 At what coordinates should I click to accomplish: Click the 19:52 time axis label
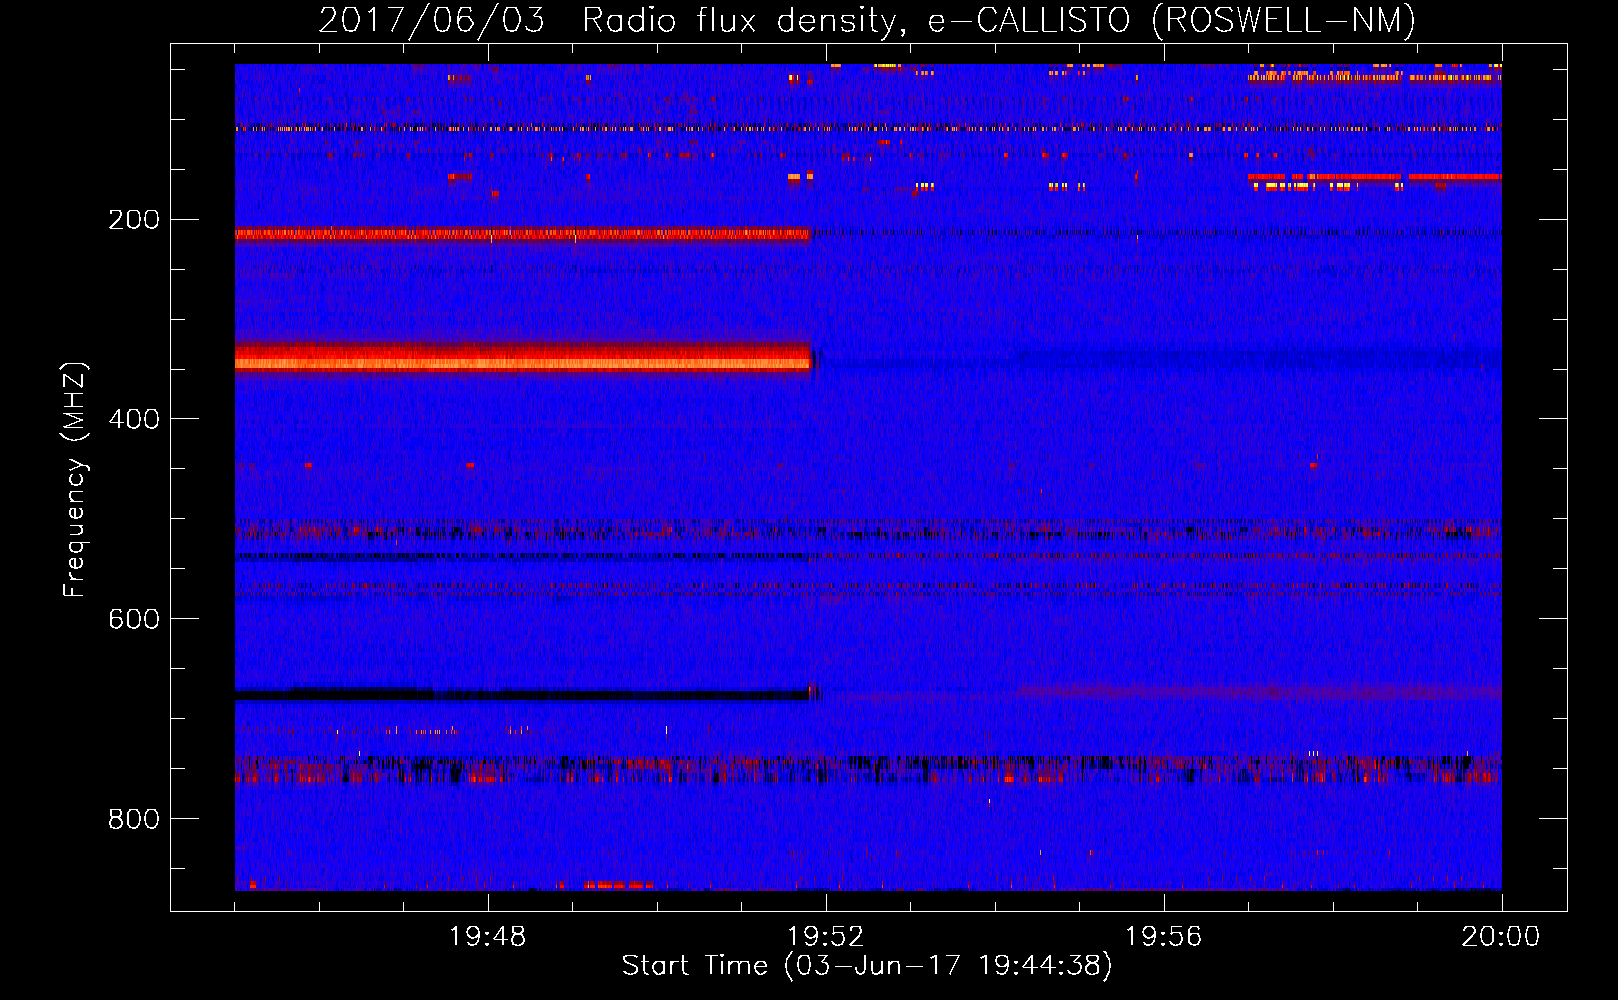826,937
